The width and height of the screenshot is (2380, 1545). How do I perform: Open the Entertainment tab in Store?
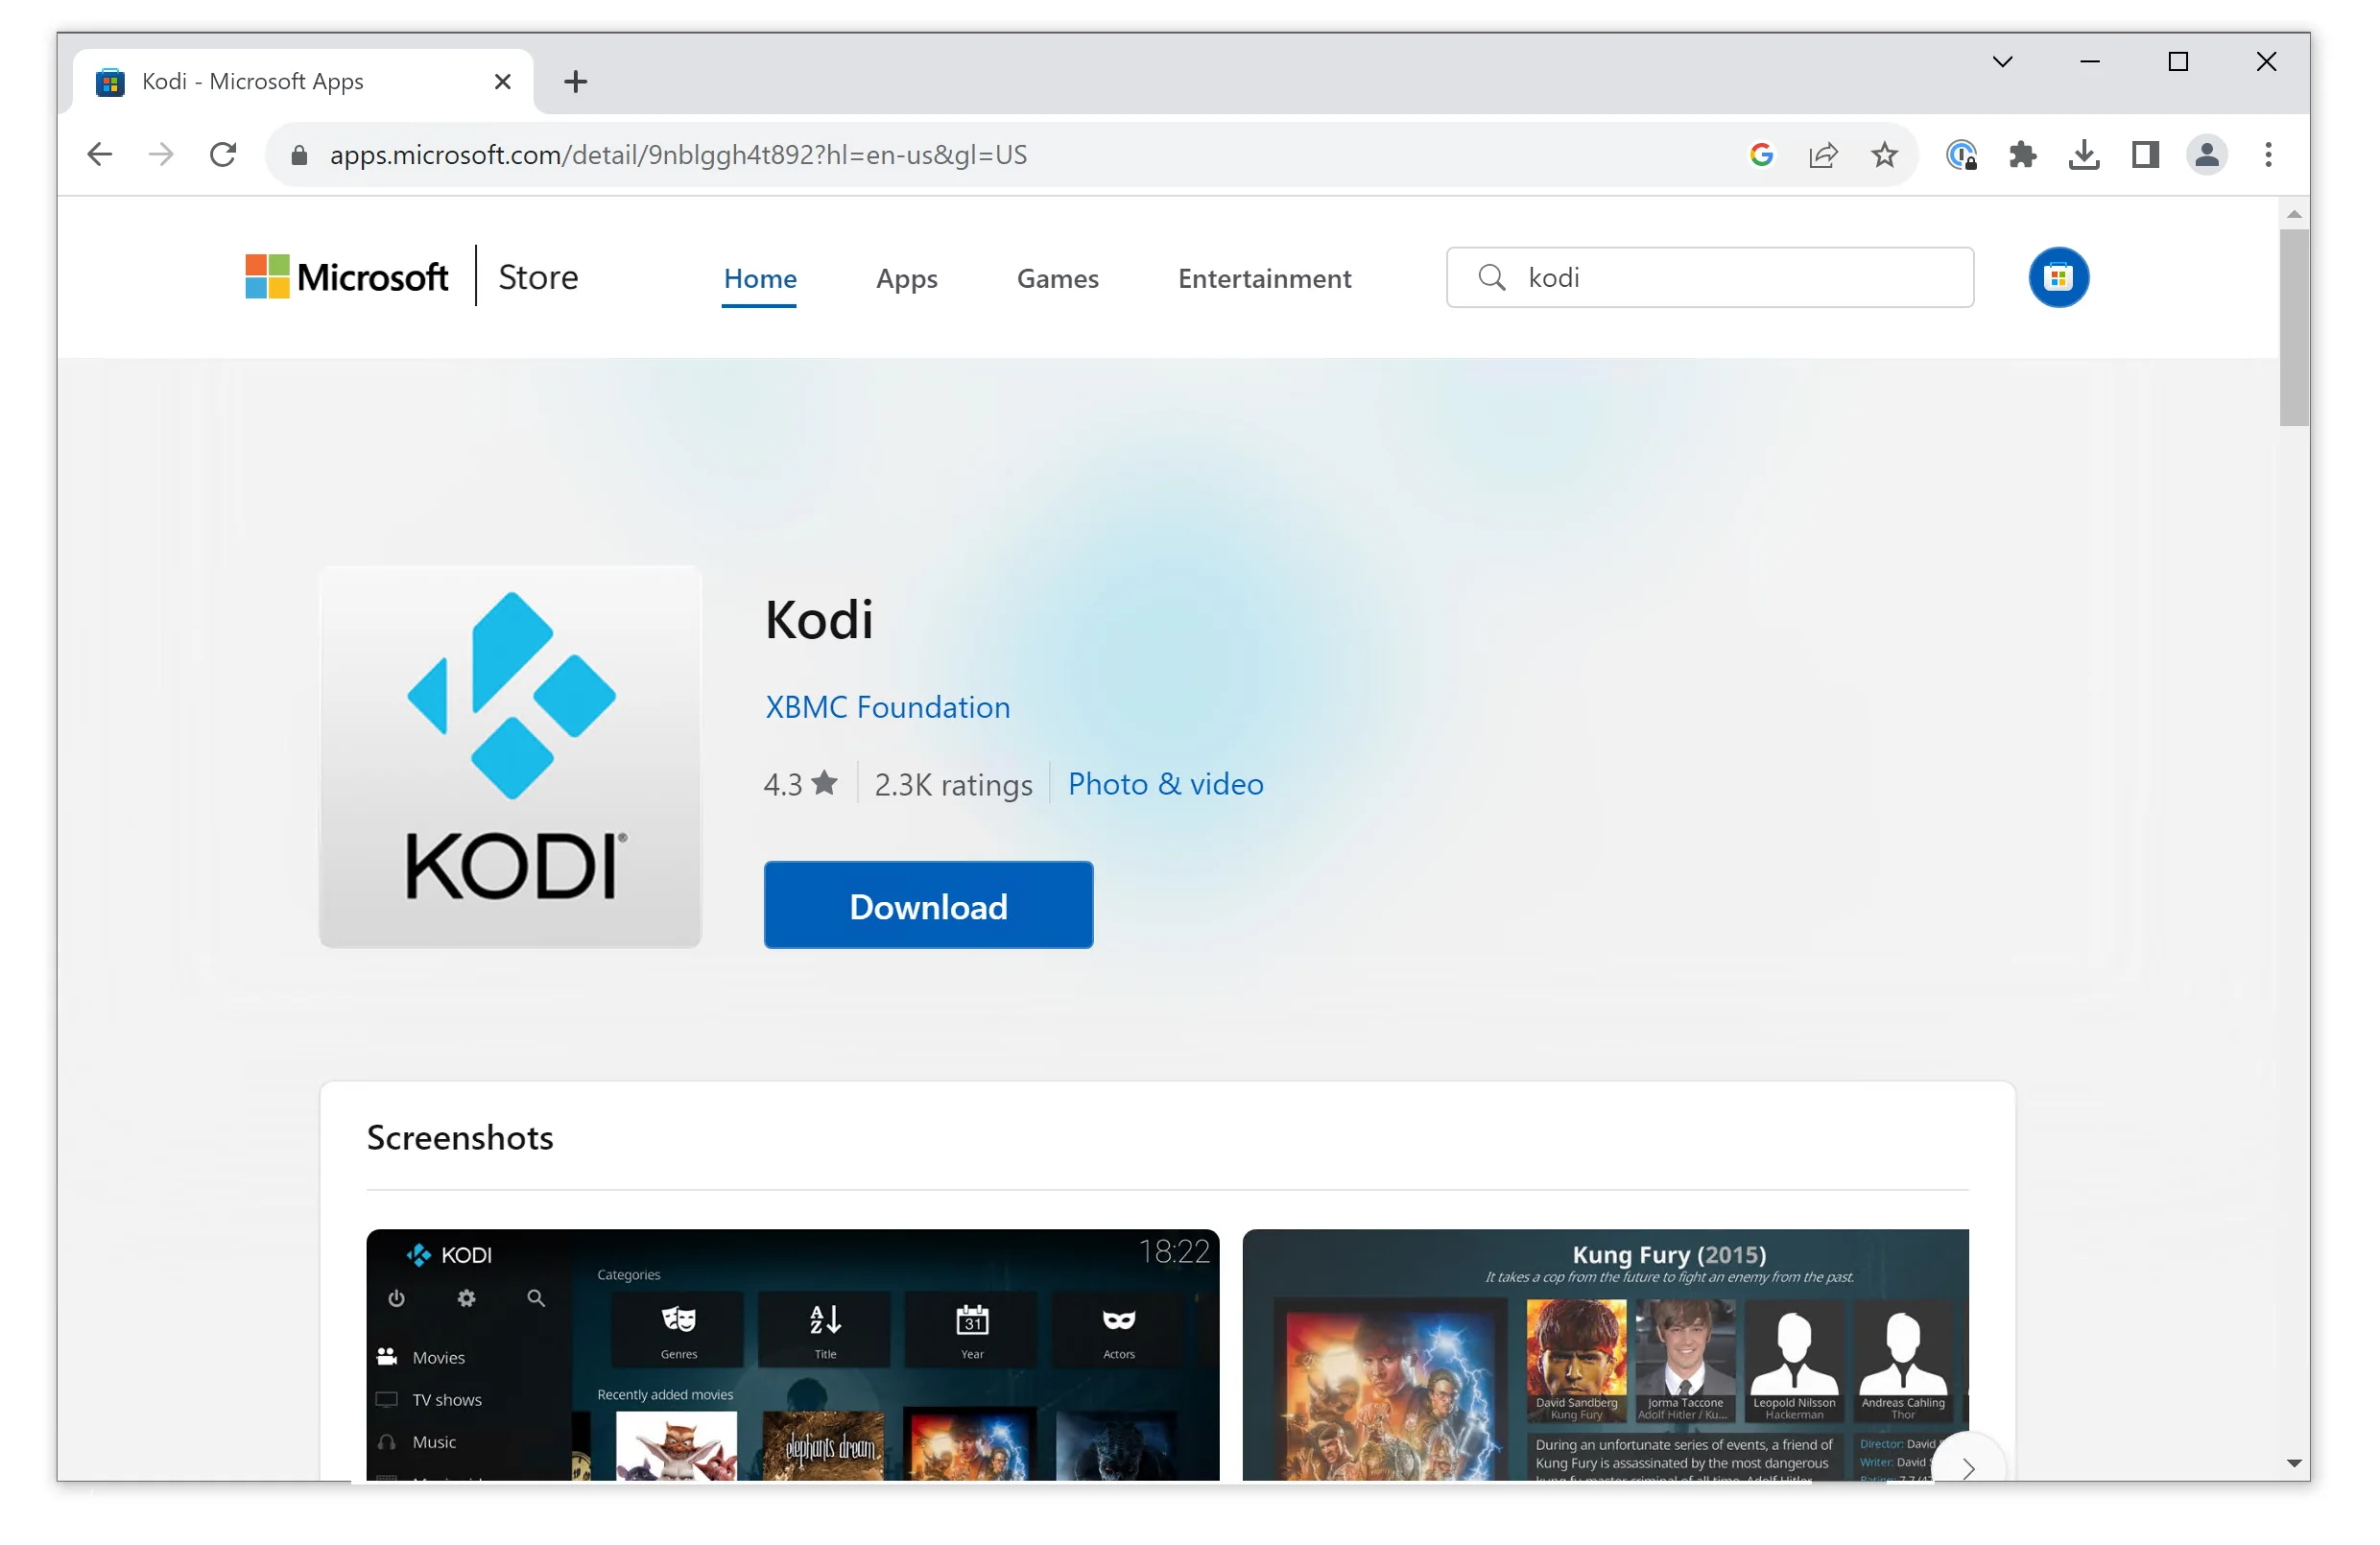tap(1263, 277)
